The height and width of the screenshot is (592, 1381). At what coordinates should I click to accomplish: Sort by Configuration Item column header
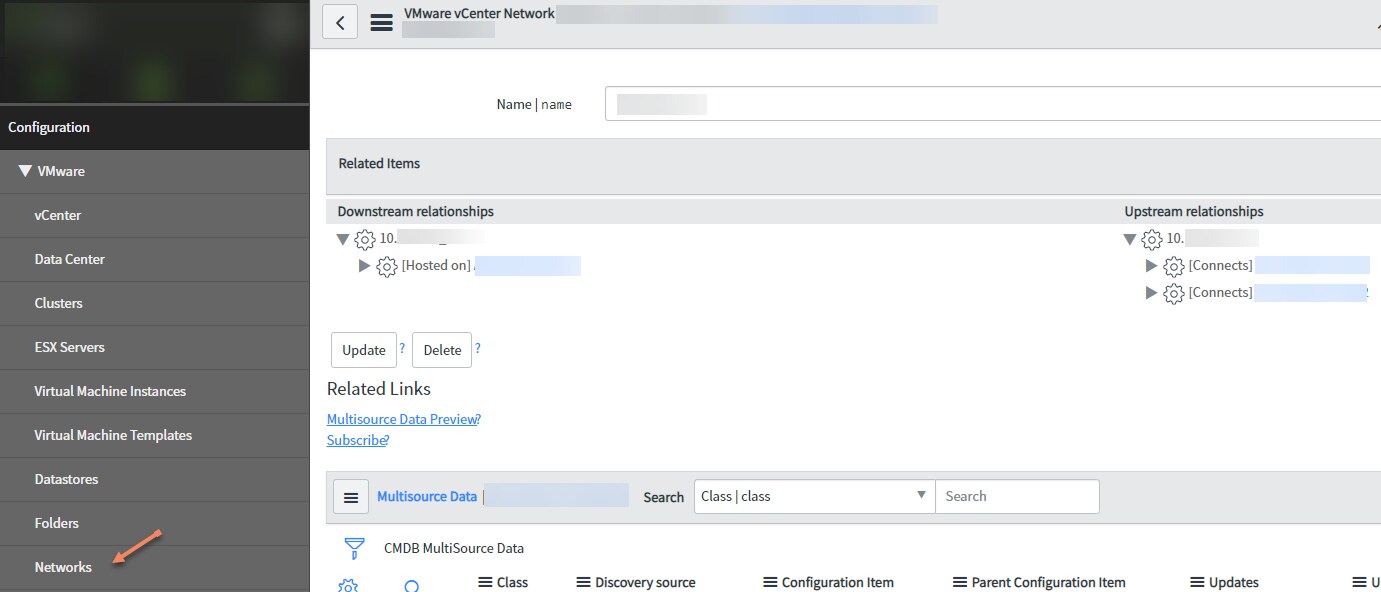[838, 582]
